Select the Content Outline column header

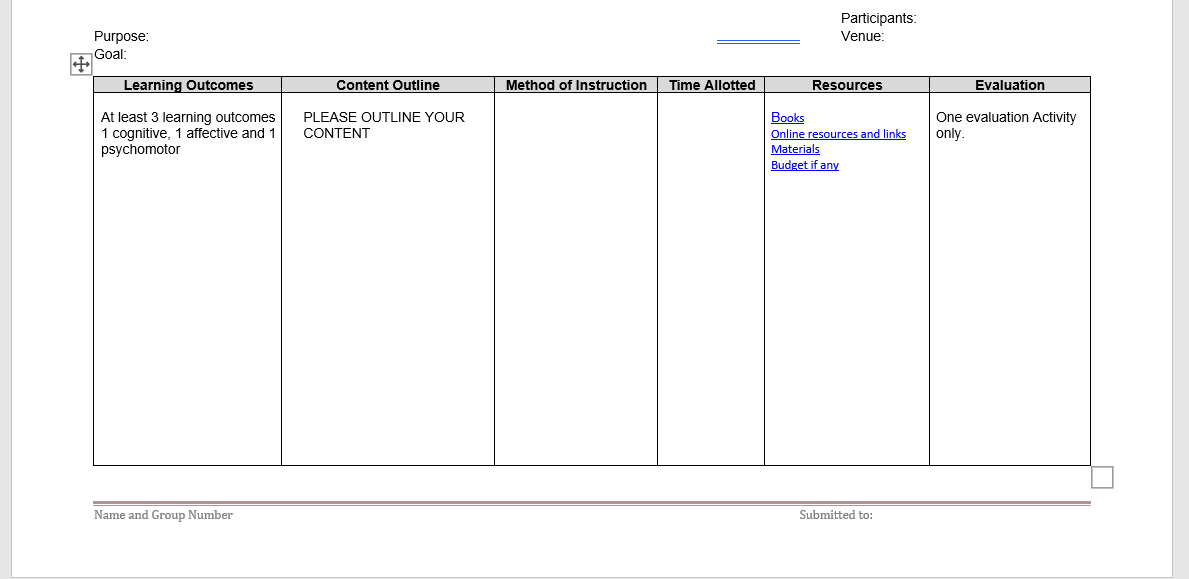tap(387, 85)
